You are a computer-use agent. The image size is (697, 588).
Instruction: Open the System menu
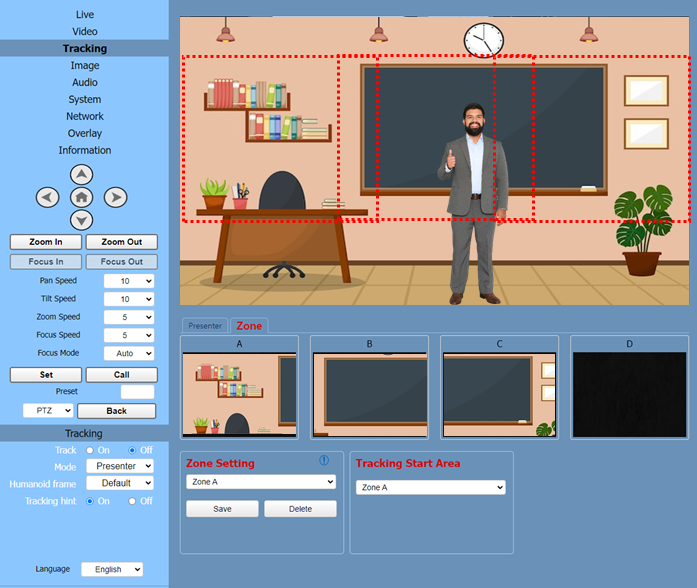coord(84,99)
